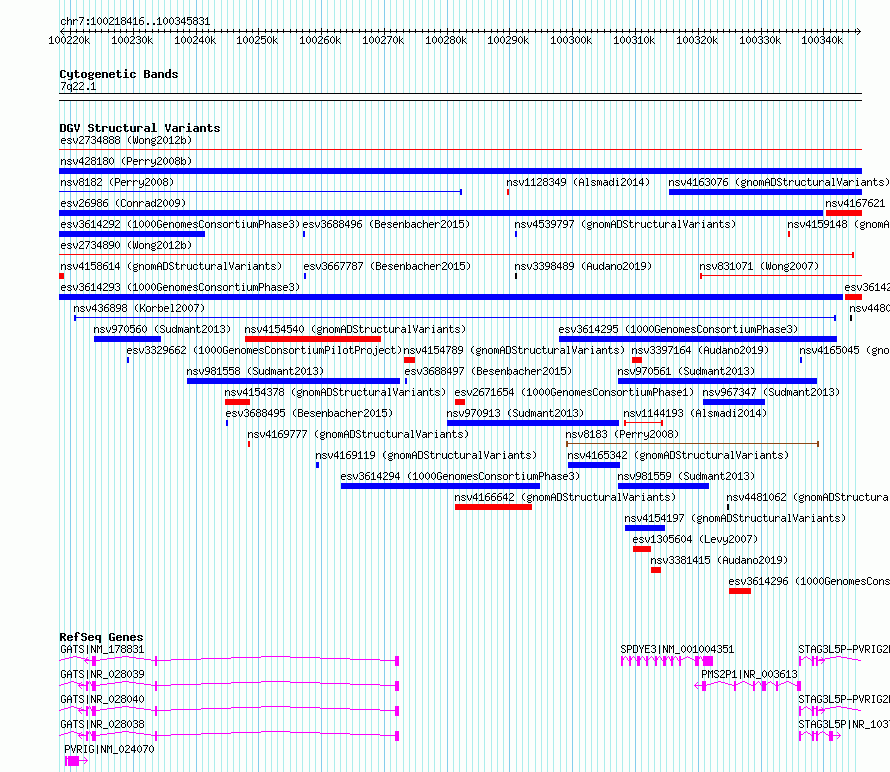Open the esv3667787 (Besenbacher2015) variant

click(387, 266)
